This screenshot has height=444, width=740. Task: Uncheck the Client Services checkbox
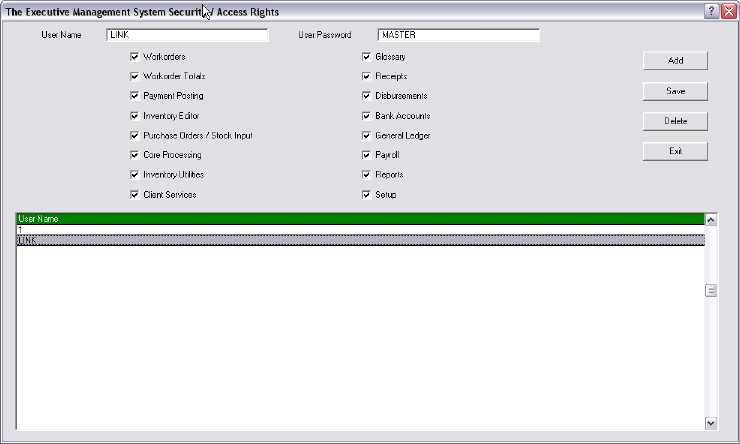coord(134,194)
